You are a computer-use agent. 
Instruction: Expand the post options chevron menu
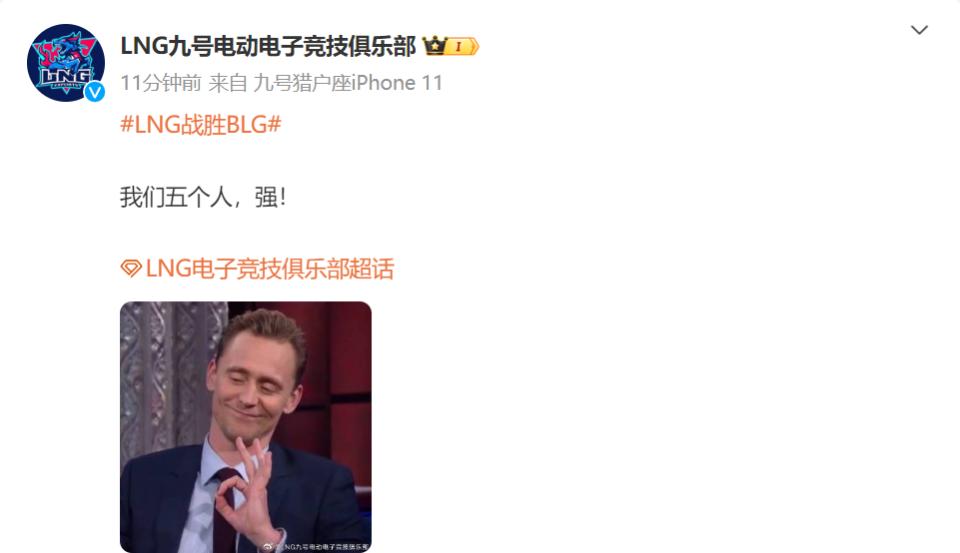tap(919, 30)
